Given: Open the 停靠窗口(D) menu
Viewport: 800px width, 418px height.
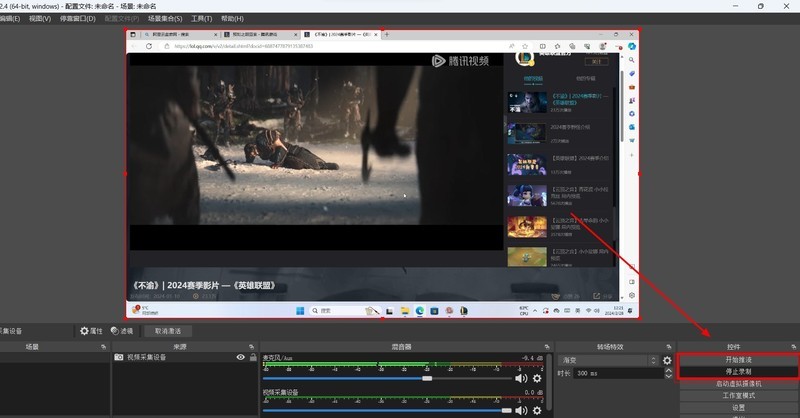Looking at the screenshot, I should pos(78,18).
